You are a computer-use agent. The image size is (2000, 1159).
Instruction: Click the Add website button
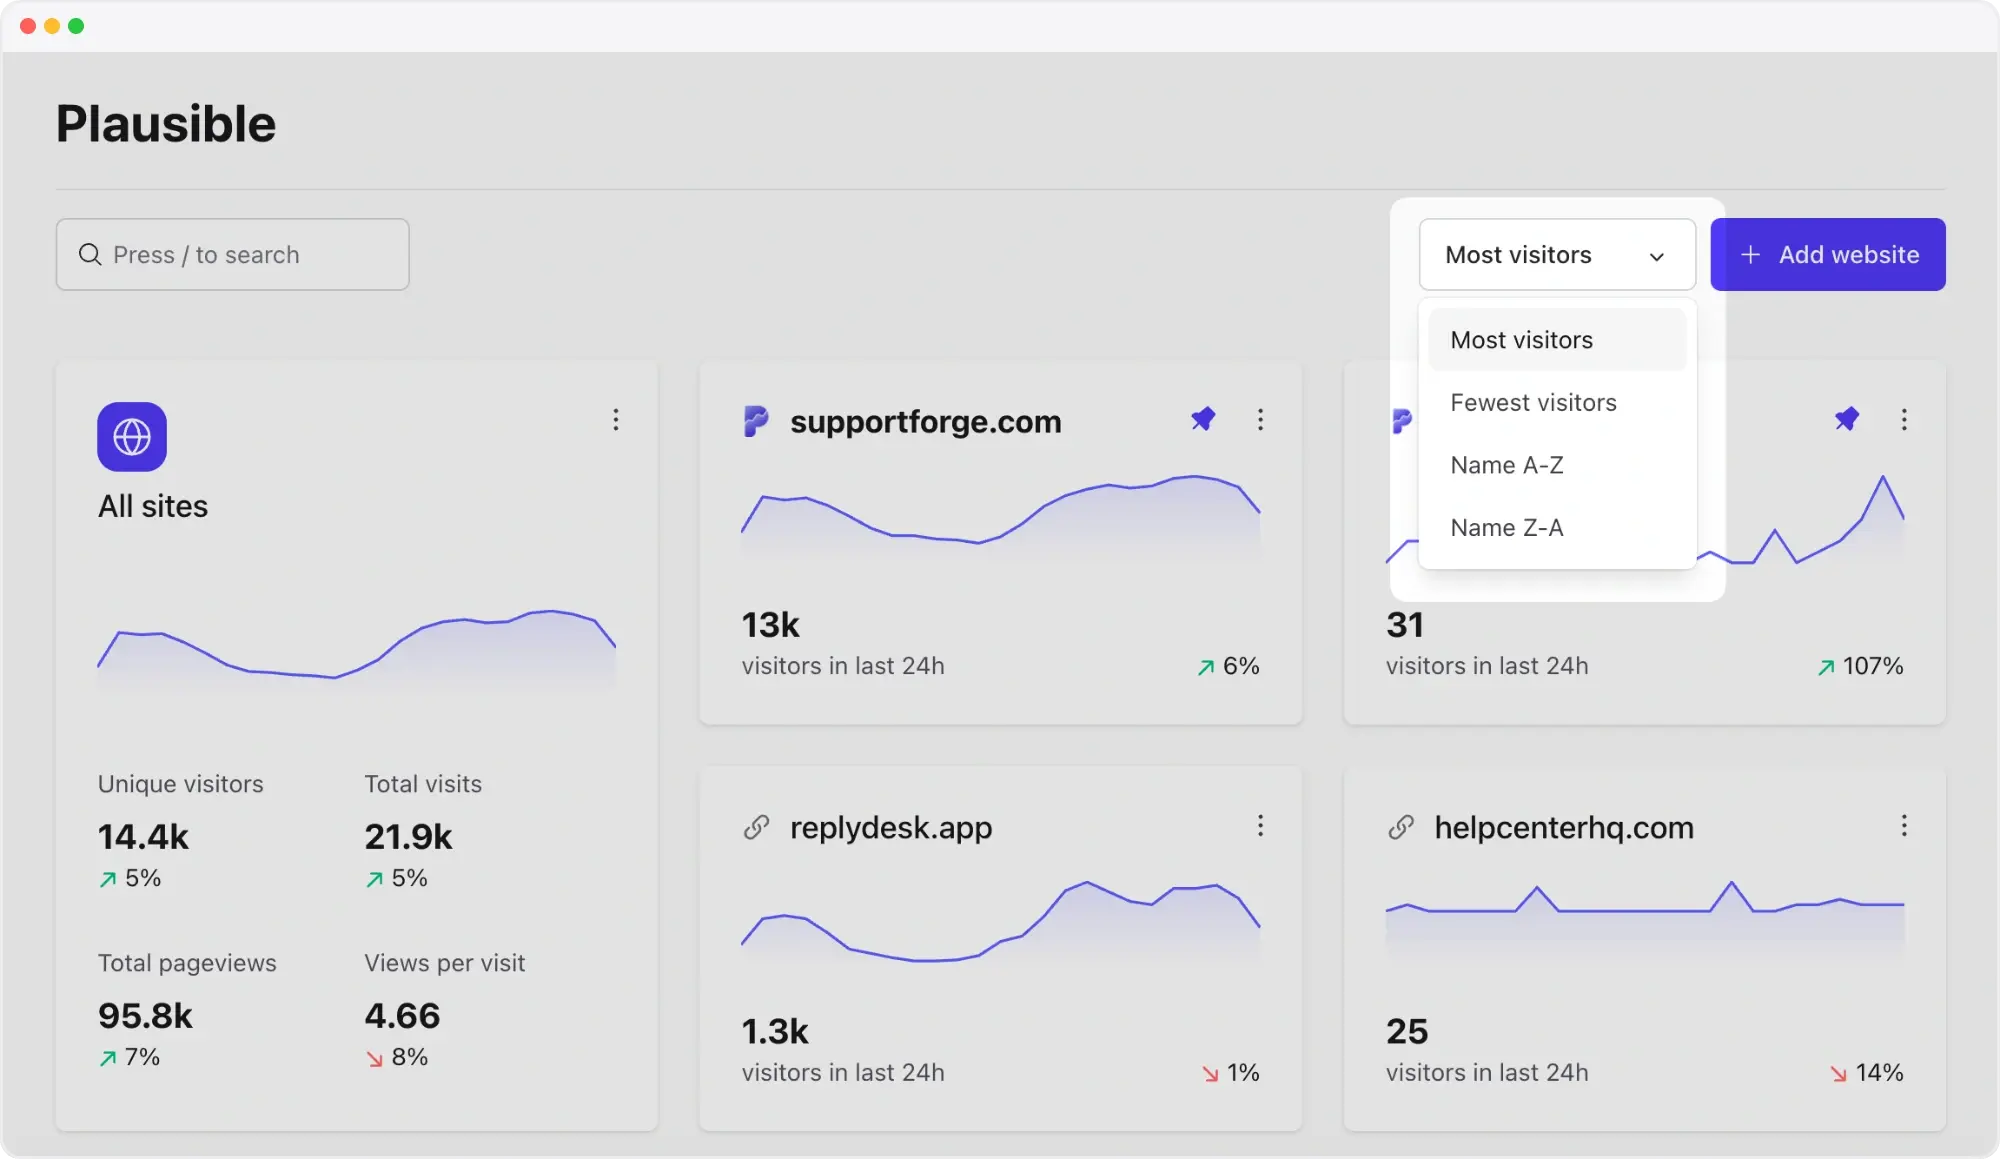[x=1827, y=255]
